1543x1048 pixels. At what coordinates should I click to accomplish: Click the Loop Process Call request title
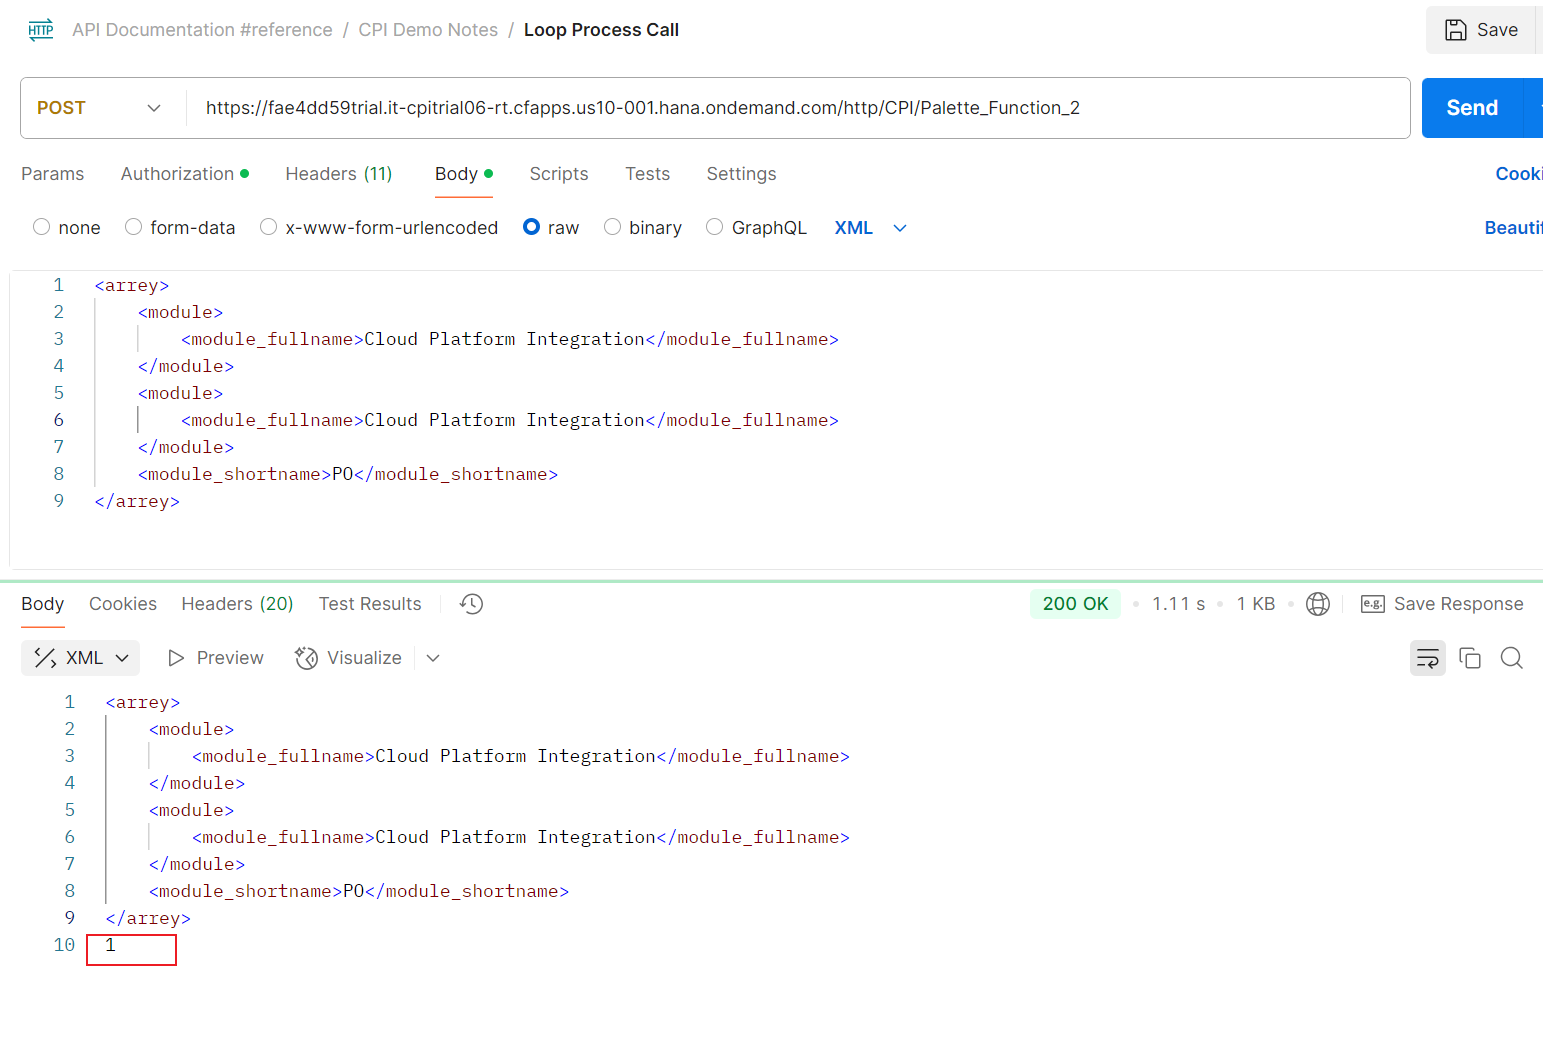click(601, 30)
